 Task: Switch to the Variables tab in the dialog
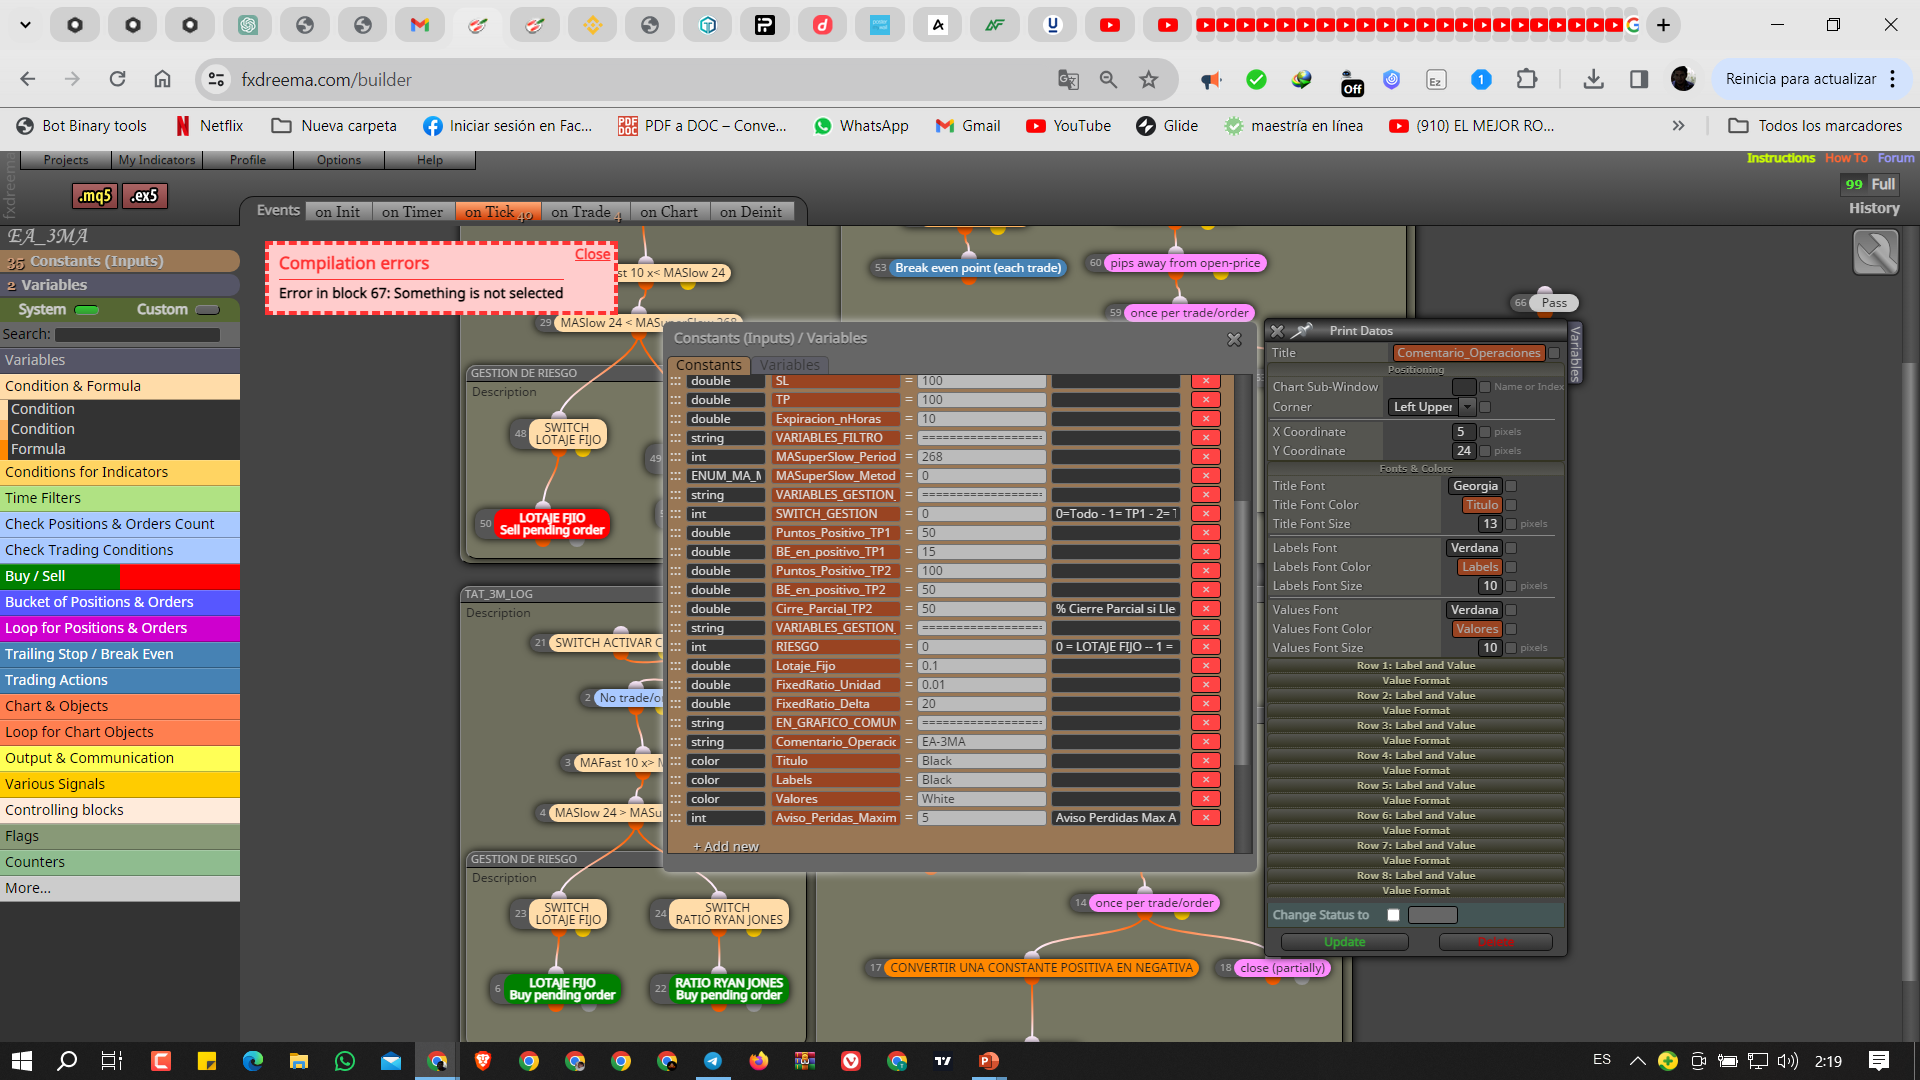[x=789, y=365]
